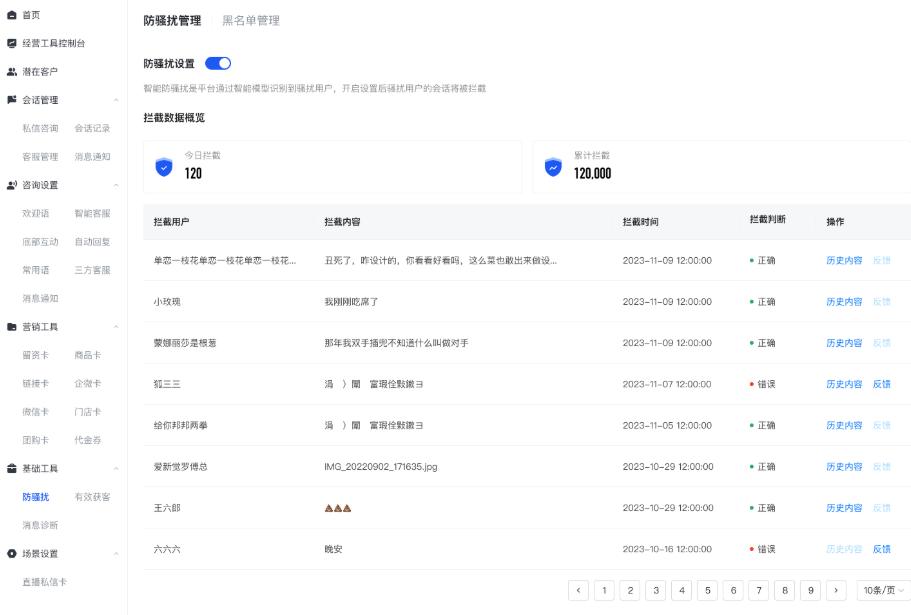Click the 会话管理 flag icon
911x615 pixels.
point(12,100)
